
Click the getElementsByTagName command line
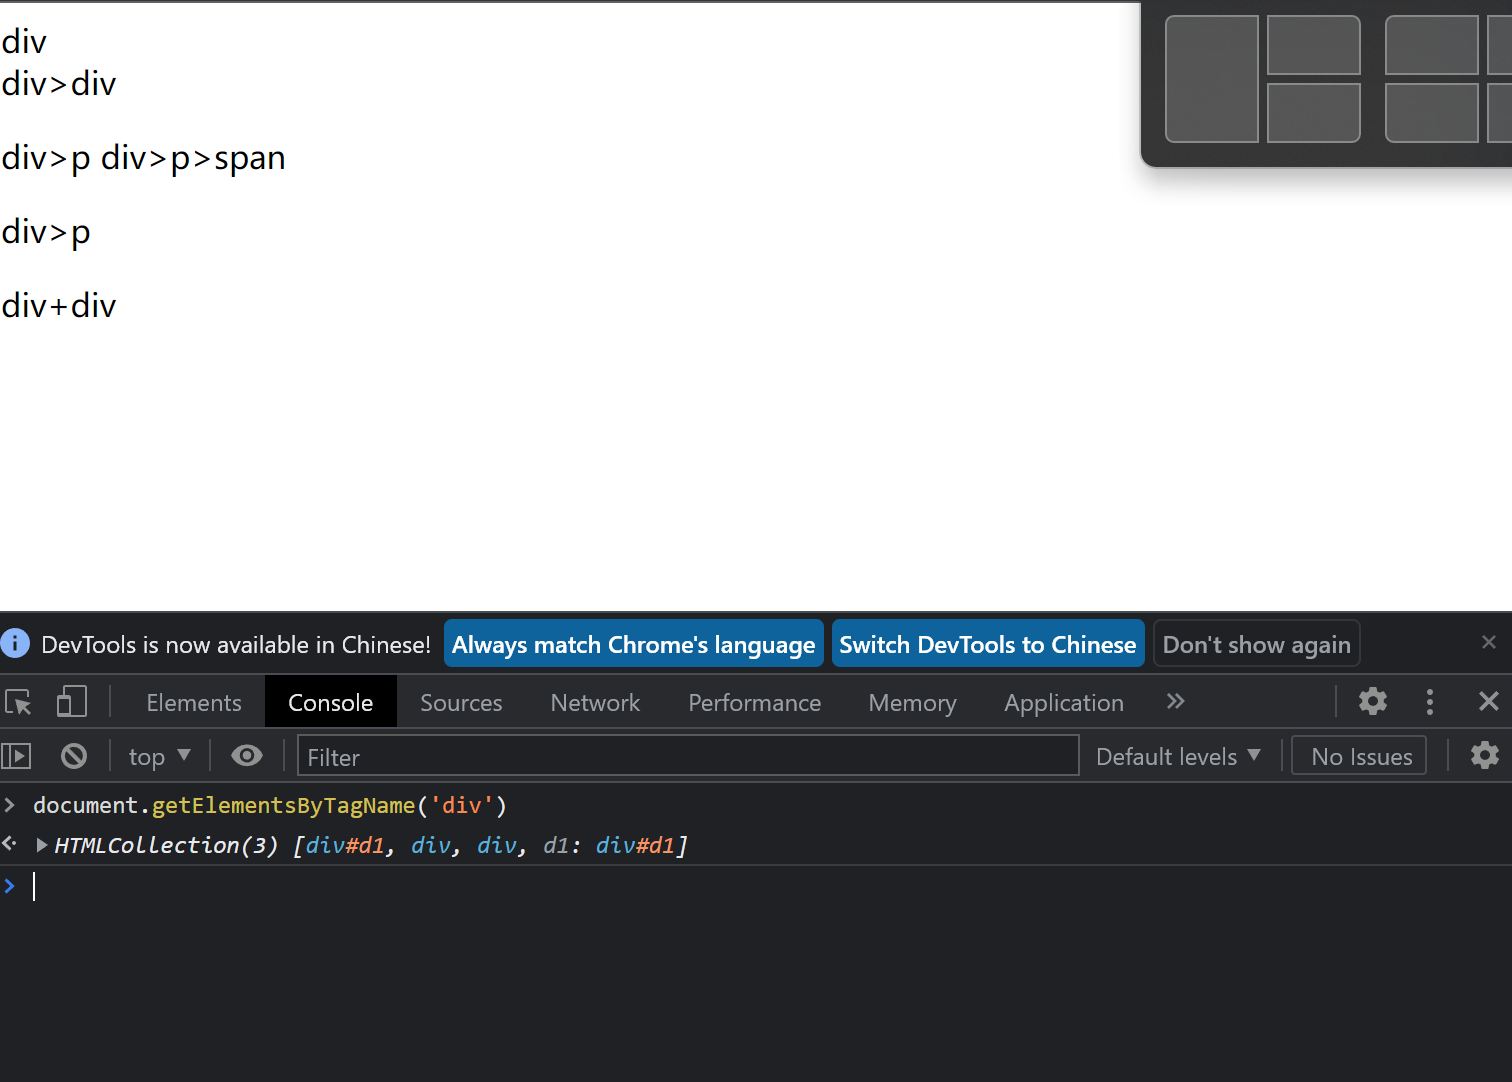coord(270,806)
